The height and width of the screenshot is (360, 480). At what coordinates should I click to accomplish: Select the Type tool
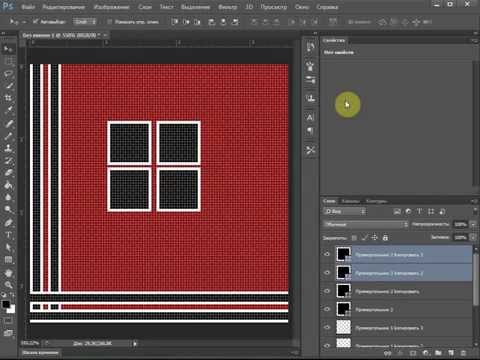(x=8, y=235)
